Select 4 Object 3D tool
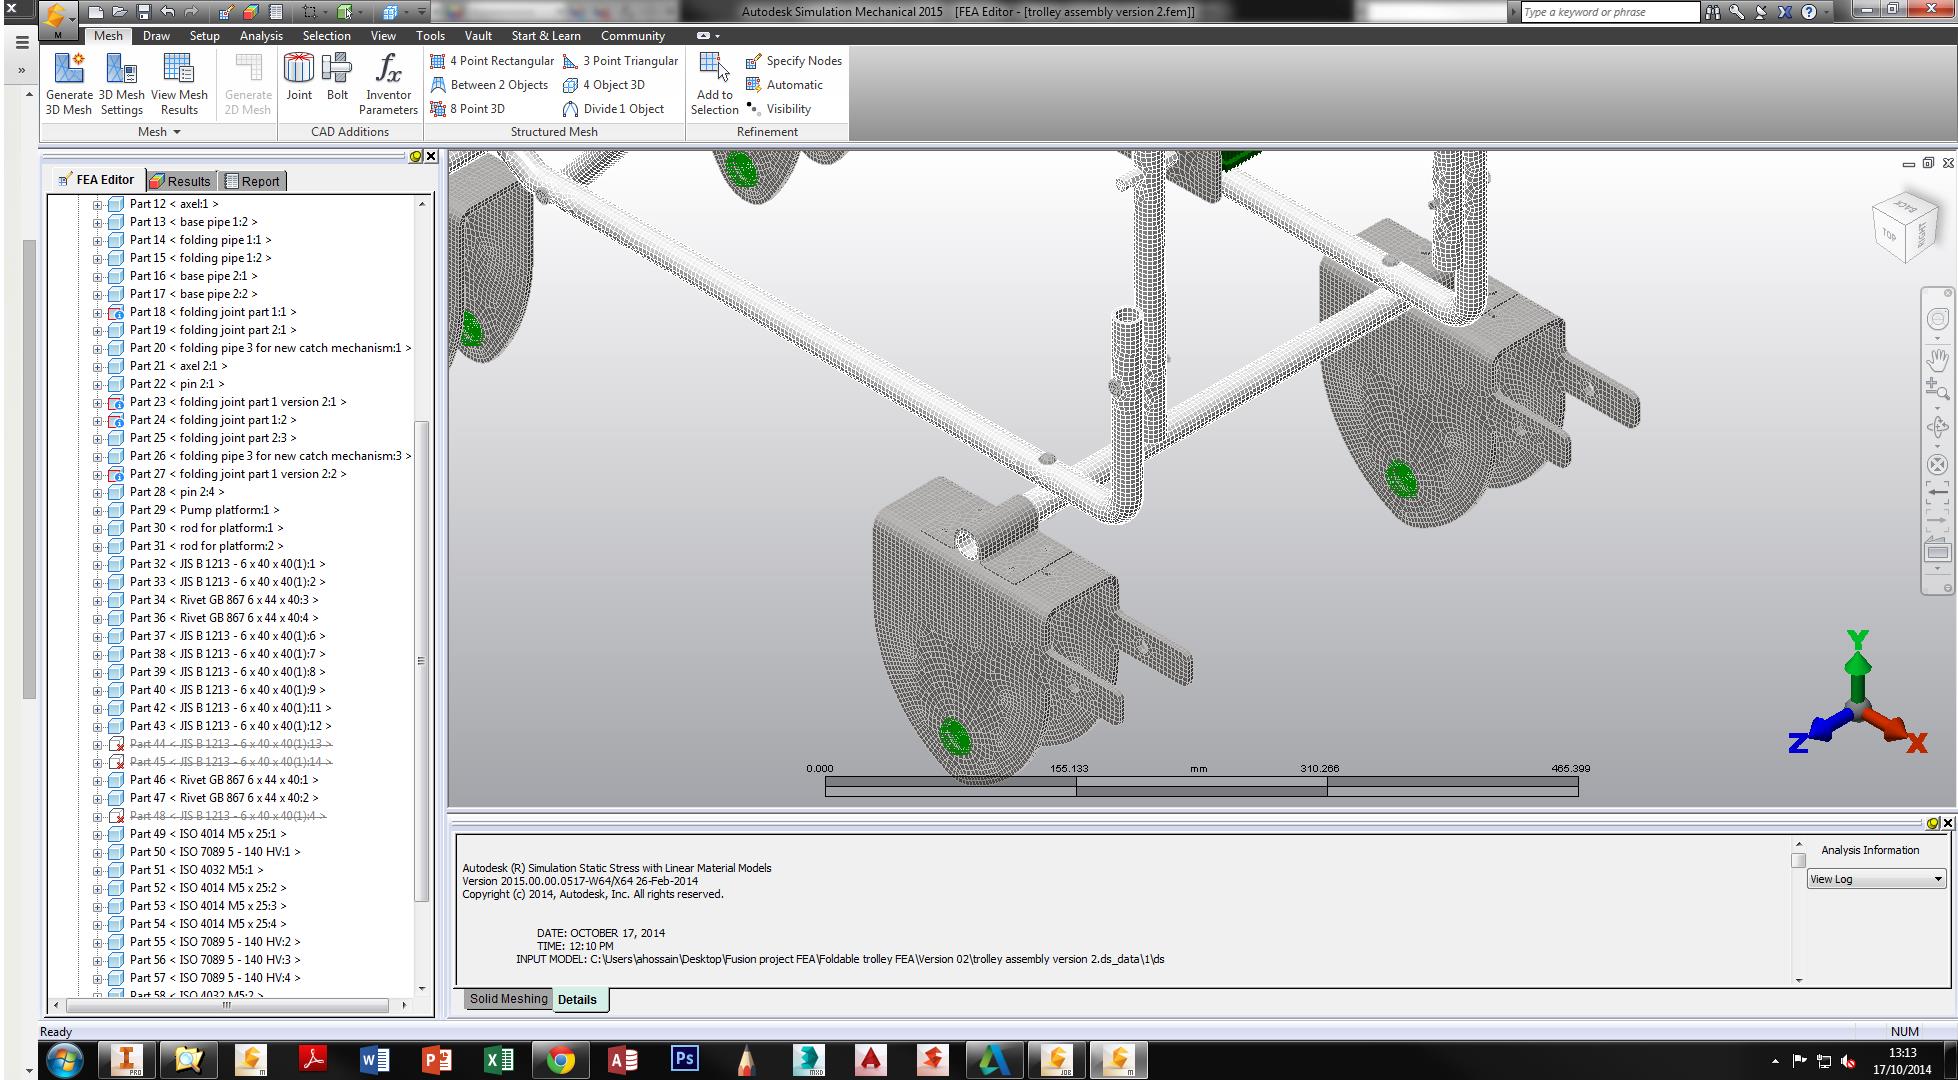Image resolution: width=1958 pixels, height=1080 pixels. [604, 85]
